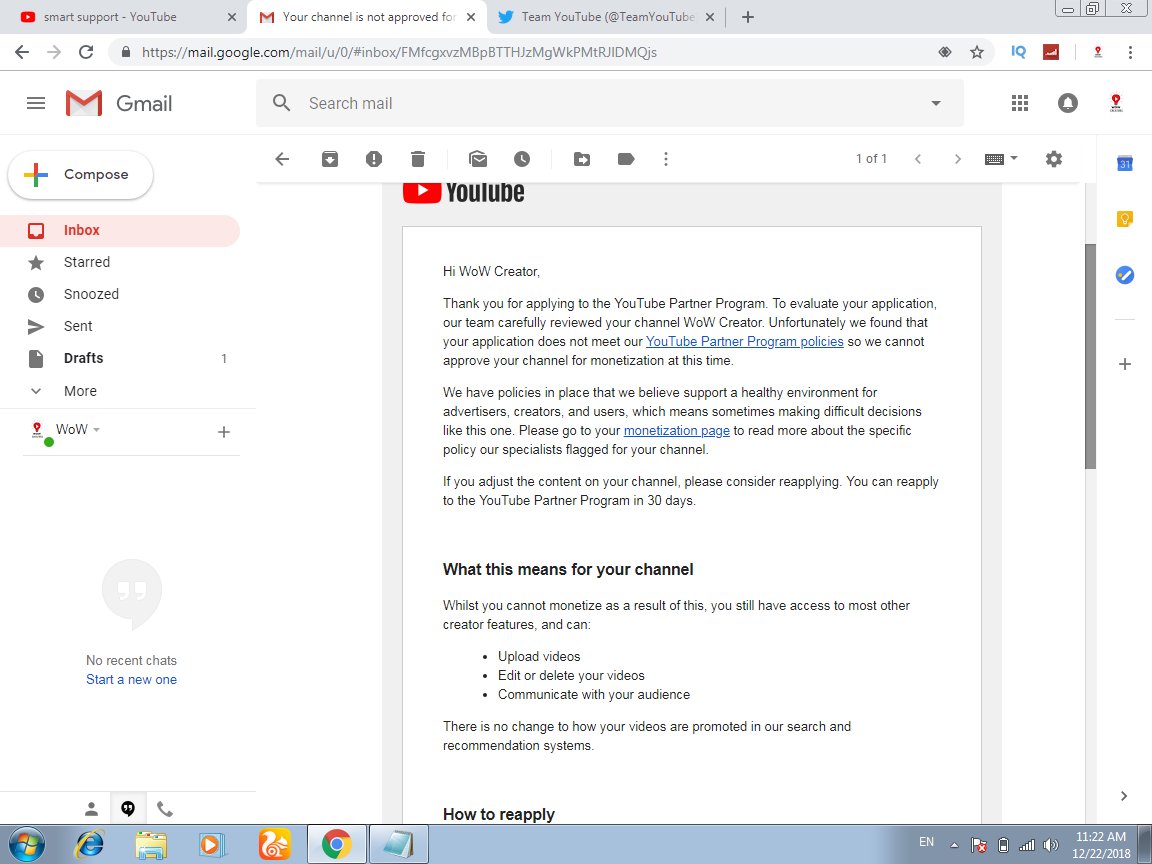This screenshot has width=1152, height=864.
Task: Open the Snoozed folder
Action: [120, 295]
